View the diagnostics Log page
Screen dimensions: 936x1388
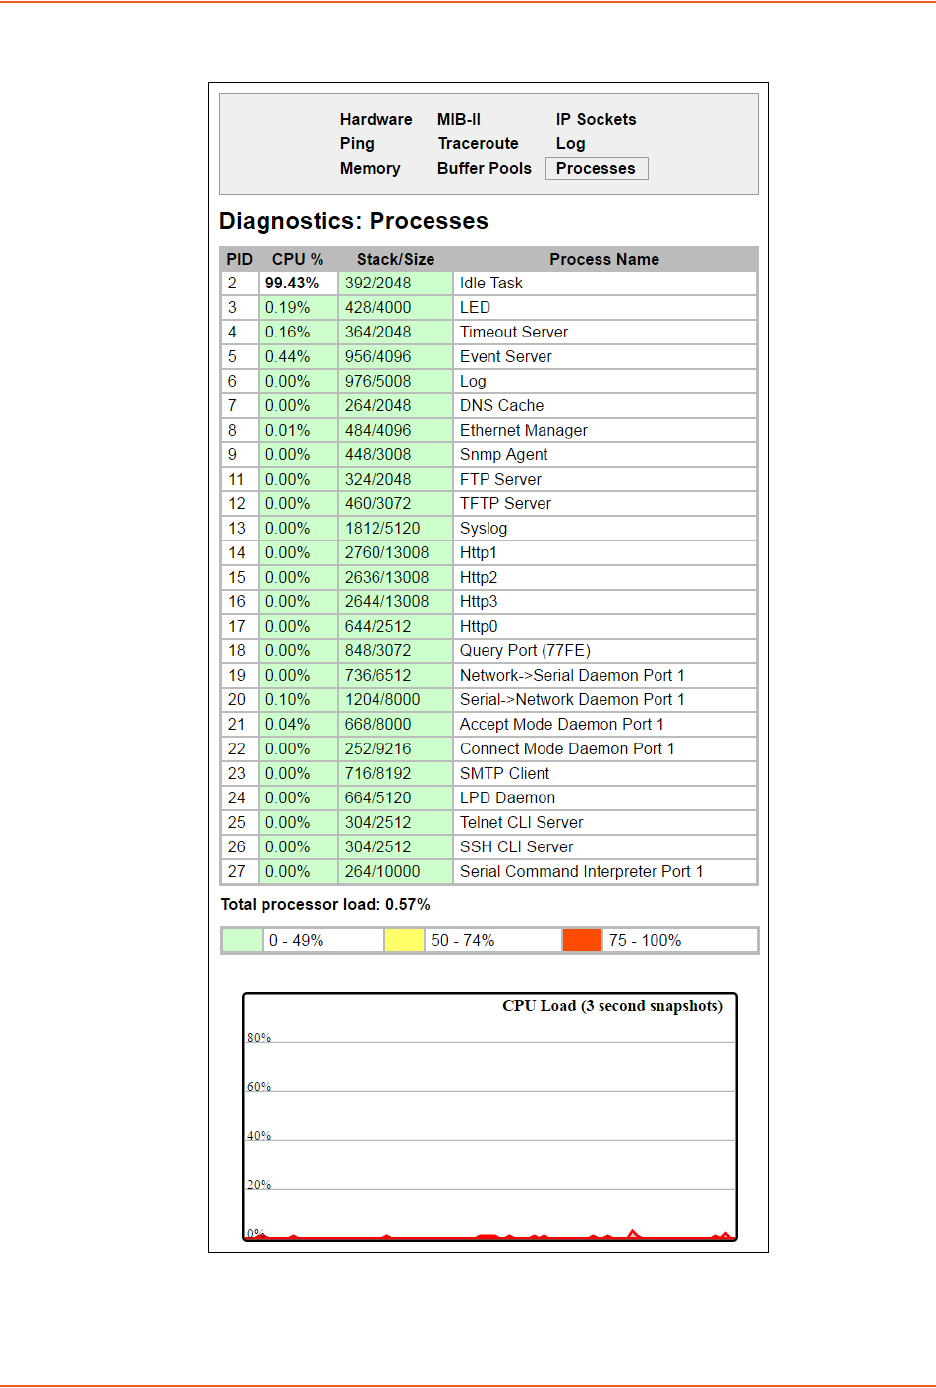570,144
